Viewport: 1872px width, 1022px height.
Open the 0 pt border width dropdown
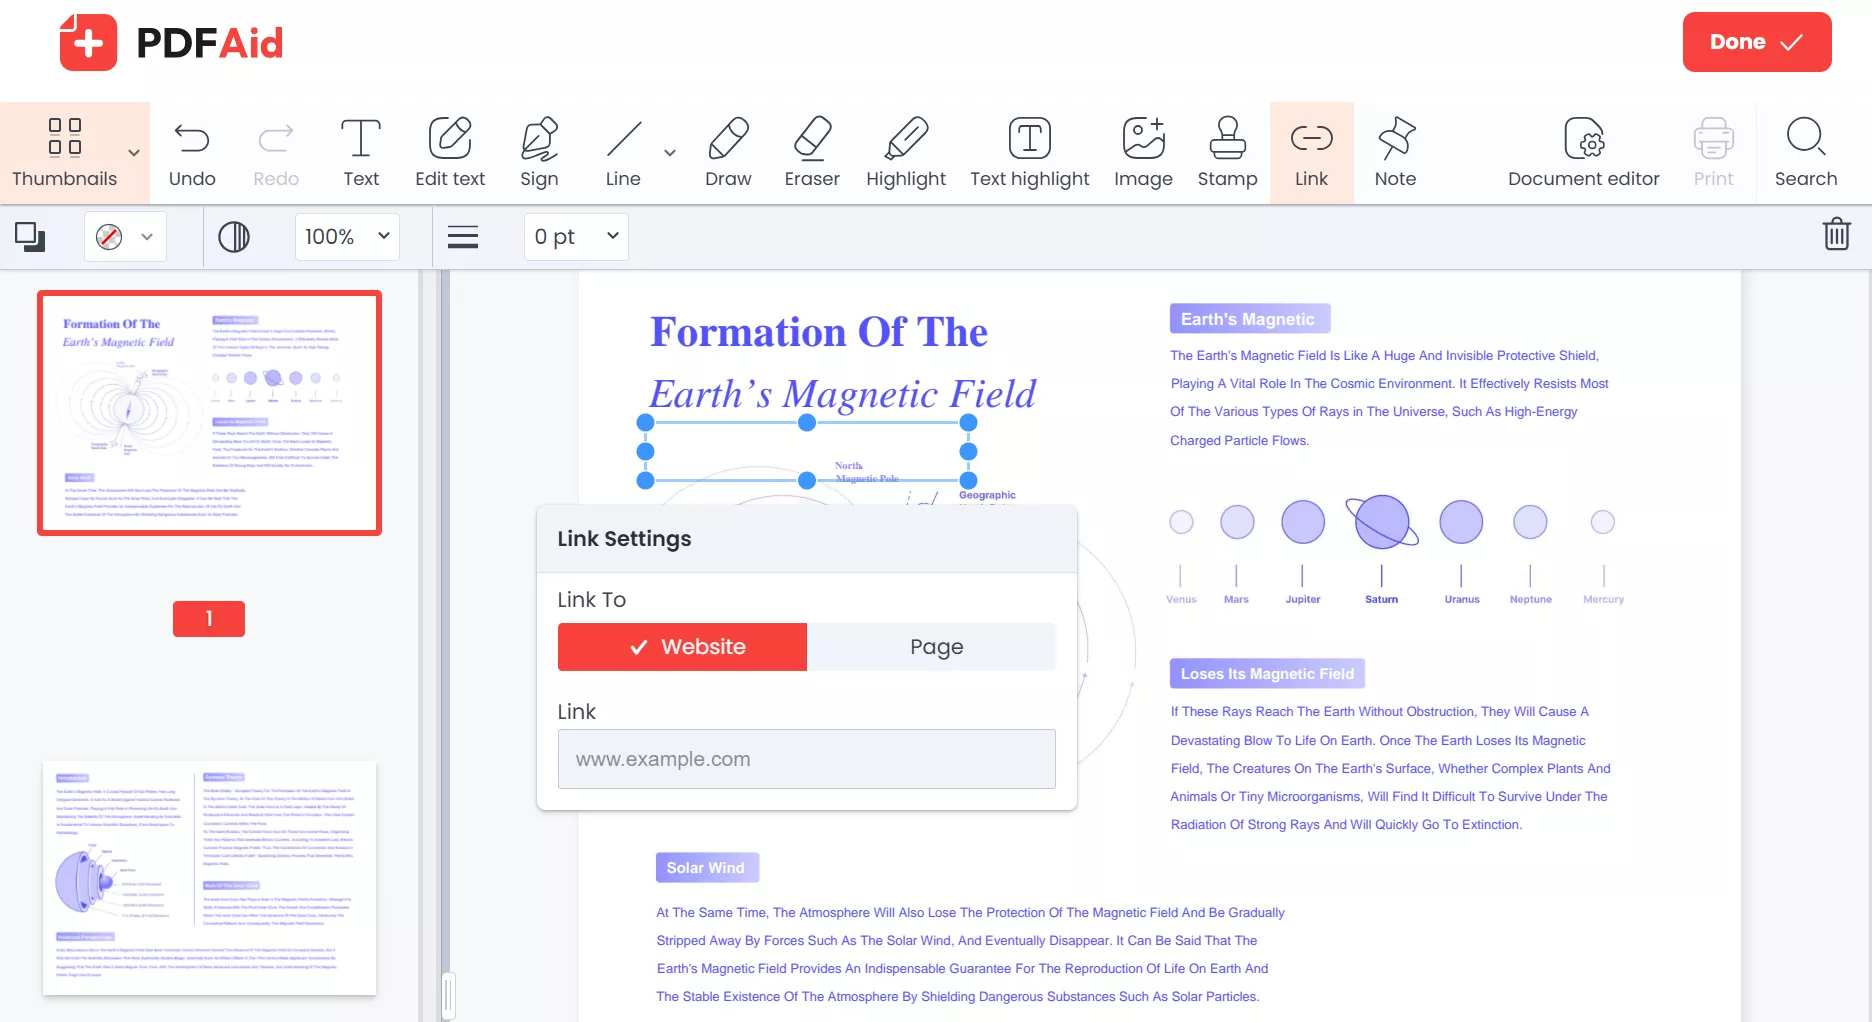tap(576, 237)
